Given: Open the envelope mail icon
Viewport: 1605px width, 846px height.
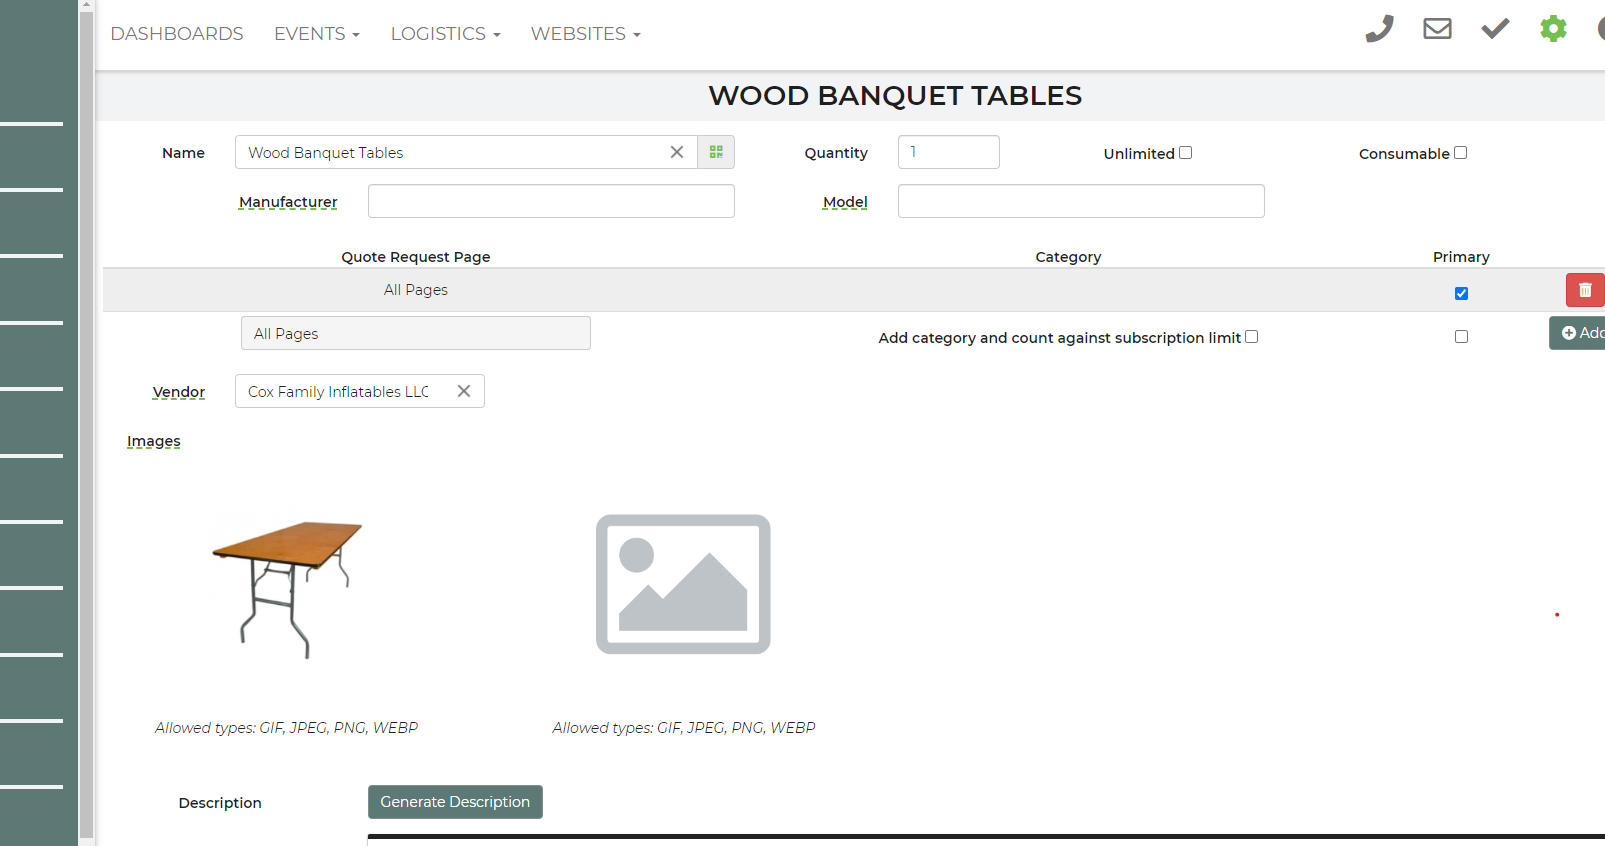Looking at the screenshot, I should pyautogui.click(x=1437, y=29).
